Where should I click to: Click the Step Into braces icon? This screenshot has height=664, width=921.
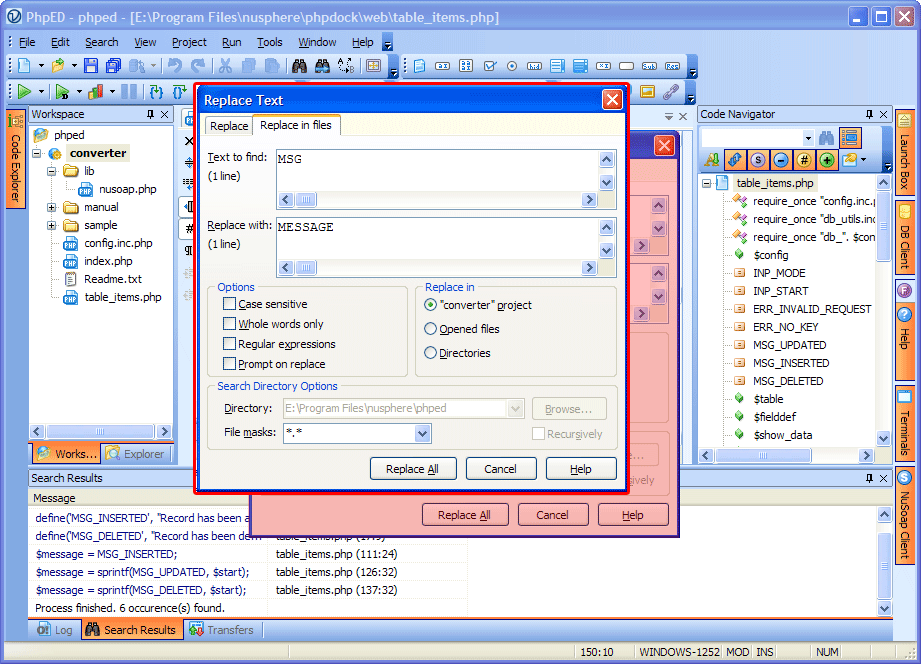click(x=156, y=92)
